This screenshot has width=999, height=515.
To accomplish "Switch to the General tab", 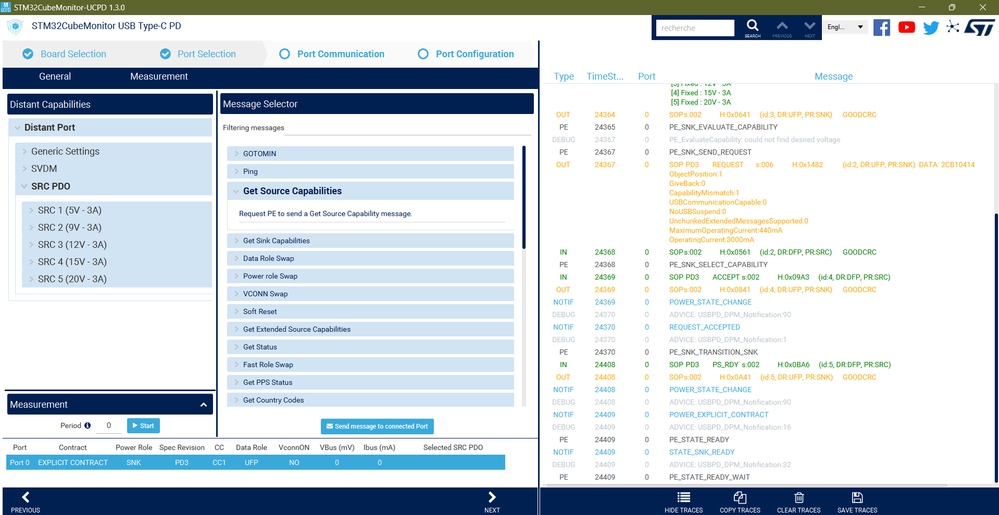I will (55, 76).
